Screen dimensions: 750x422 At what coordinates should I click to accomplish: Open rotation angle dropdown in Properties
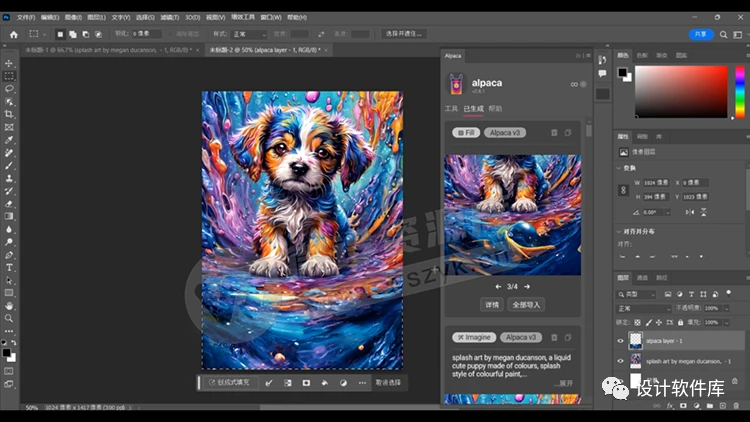[668, 212]
